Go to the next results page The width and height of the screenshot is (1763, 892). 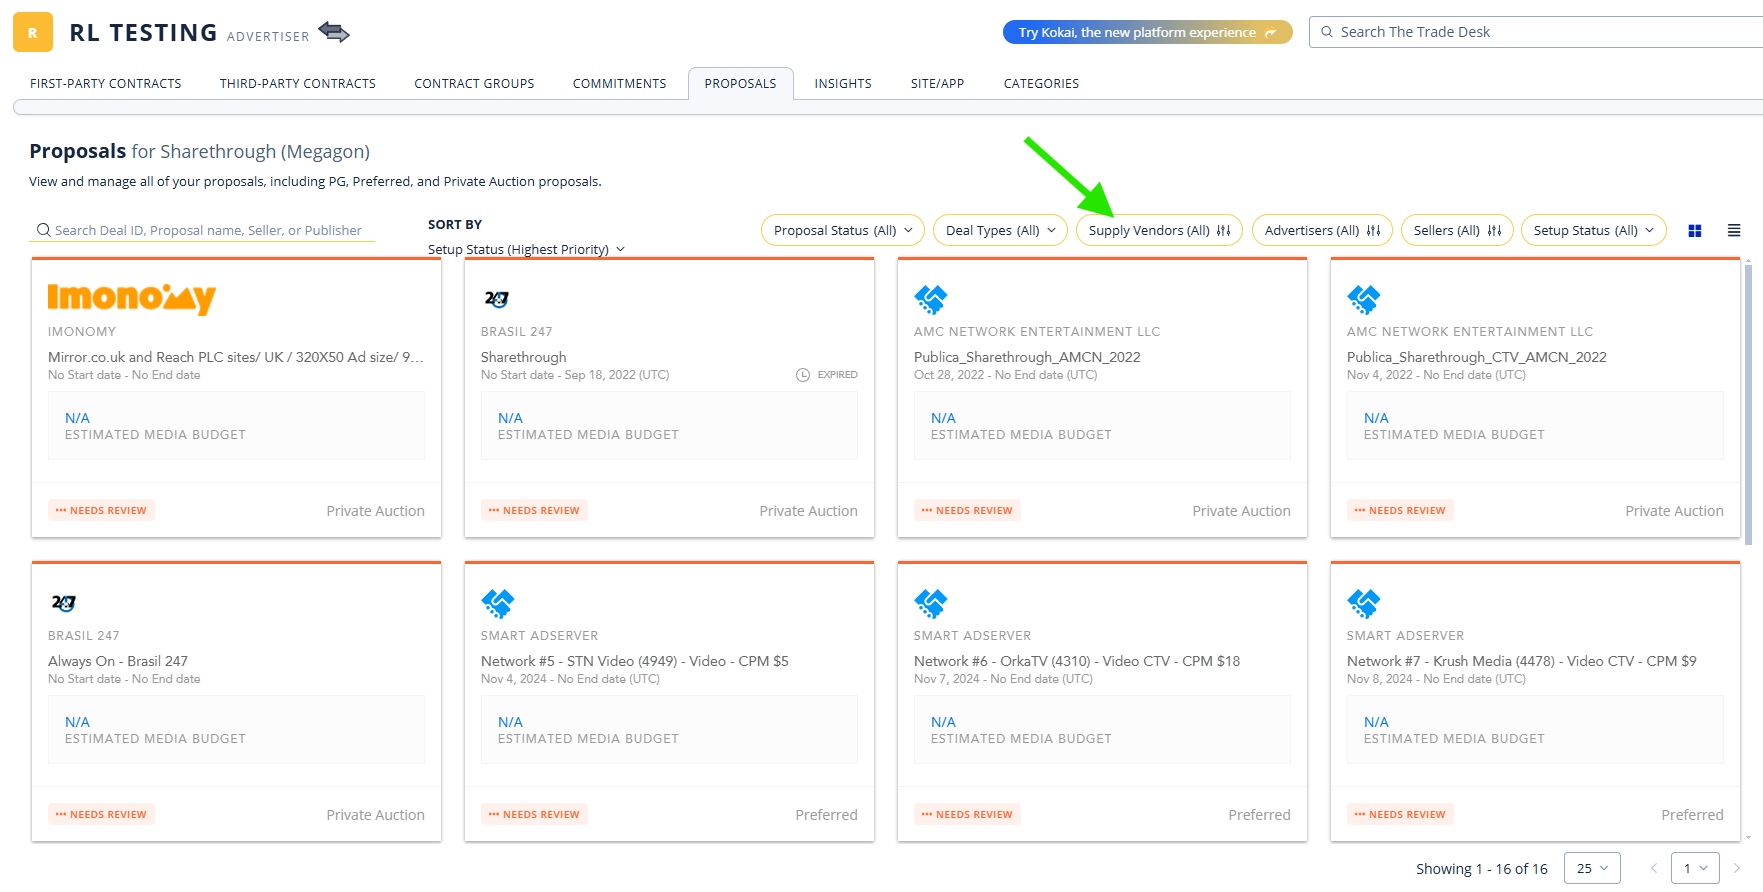click(x=1736, y=868)
